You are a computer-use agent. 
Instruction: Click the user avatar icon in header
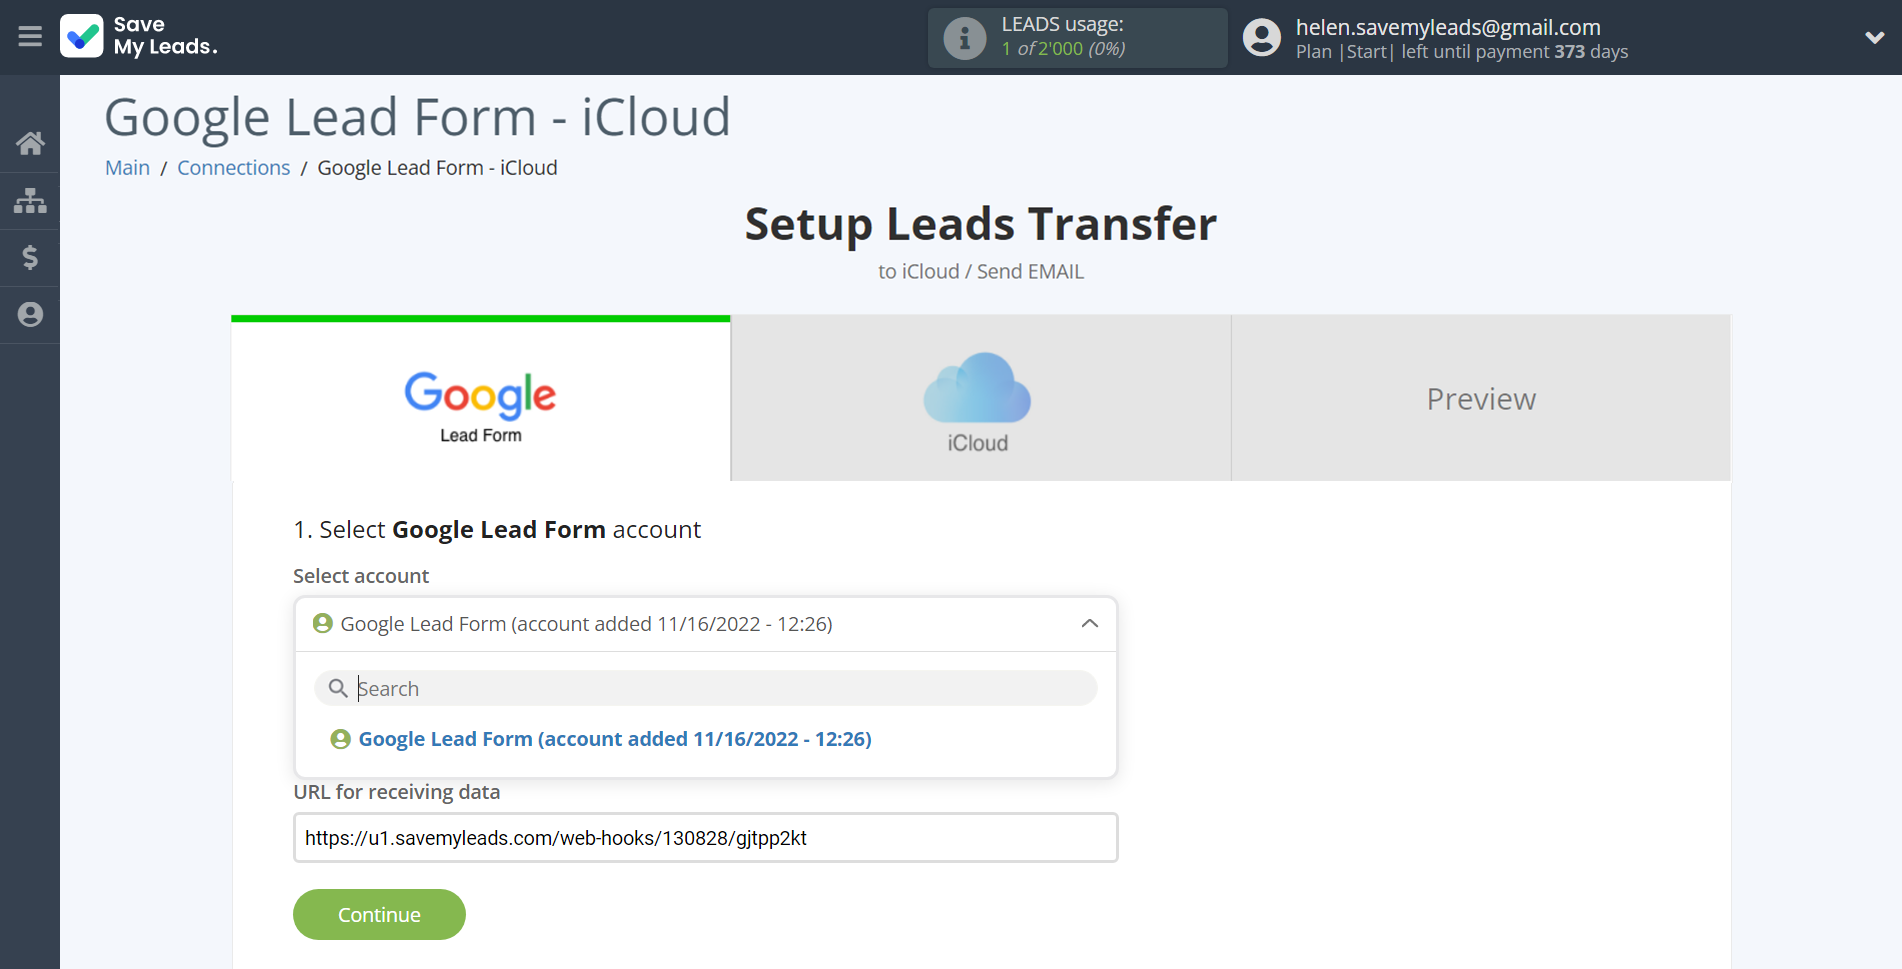[1262, 38]
